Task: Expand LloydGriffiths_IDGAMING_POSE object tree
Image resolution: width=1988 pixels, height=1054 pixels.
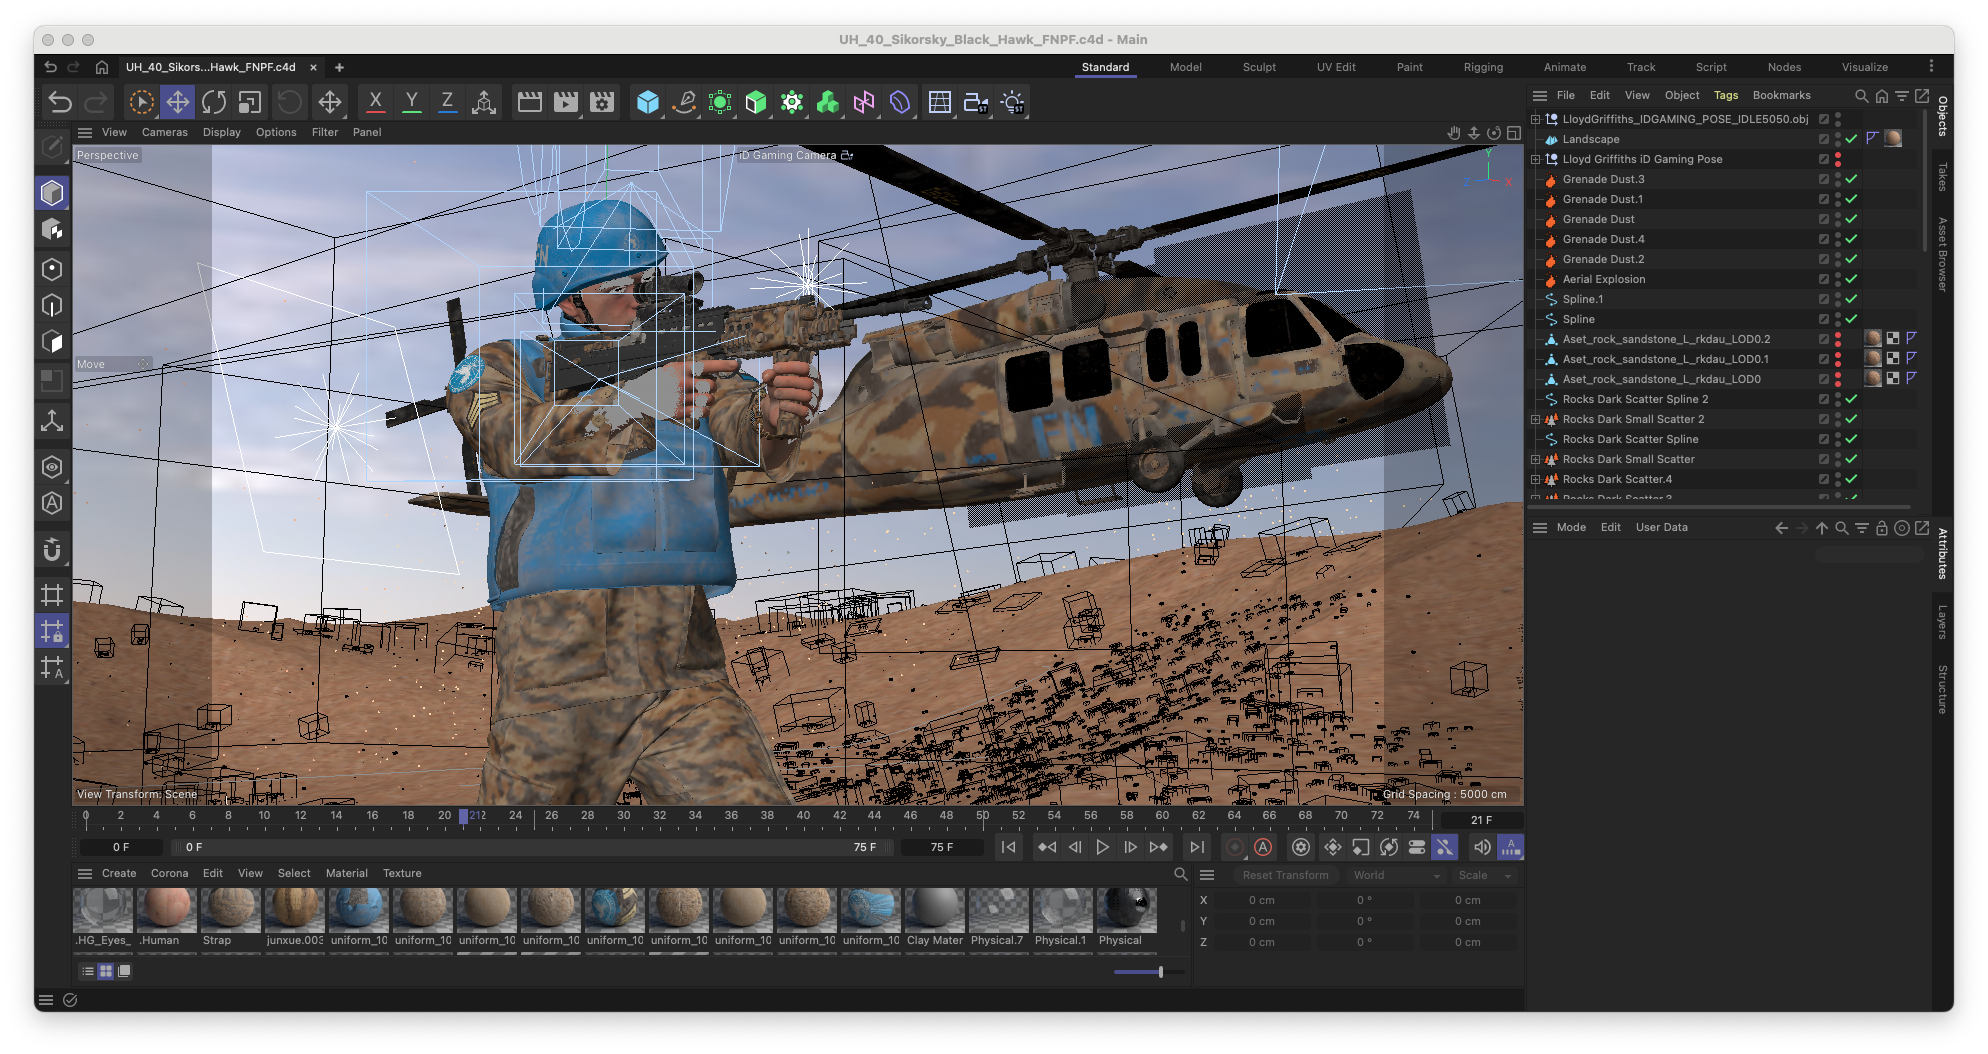Action: [x=1536, y=119]
